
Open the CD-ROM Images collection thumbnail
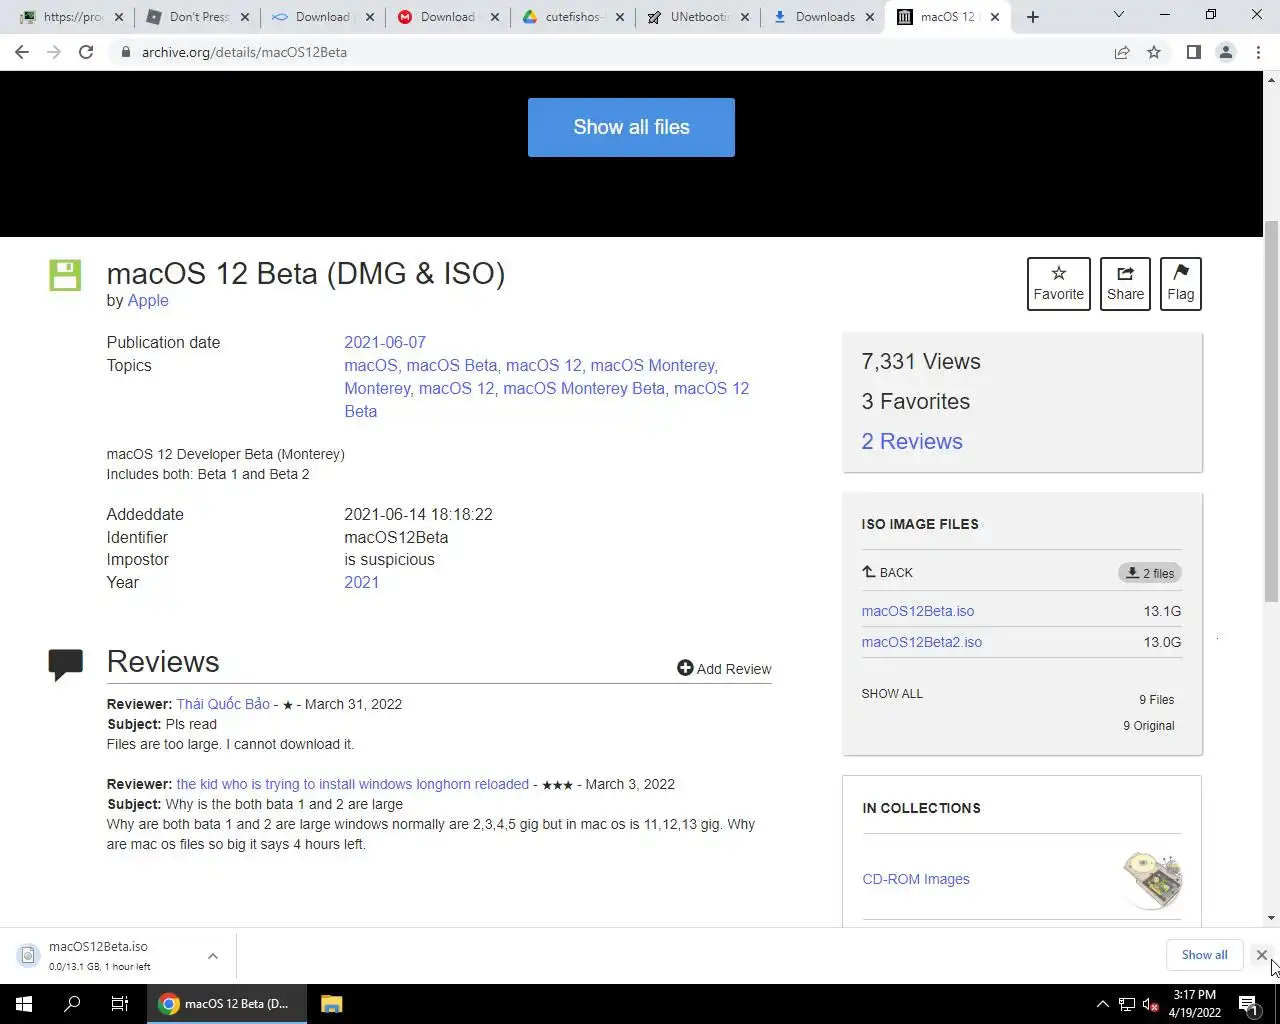click(1152, 880)
